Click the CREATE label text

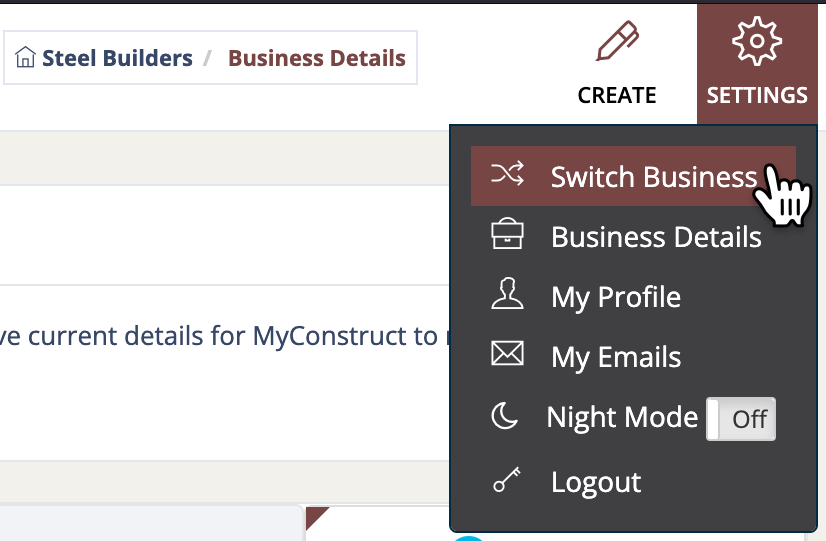617,95
